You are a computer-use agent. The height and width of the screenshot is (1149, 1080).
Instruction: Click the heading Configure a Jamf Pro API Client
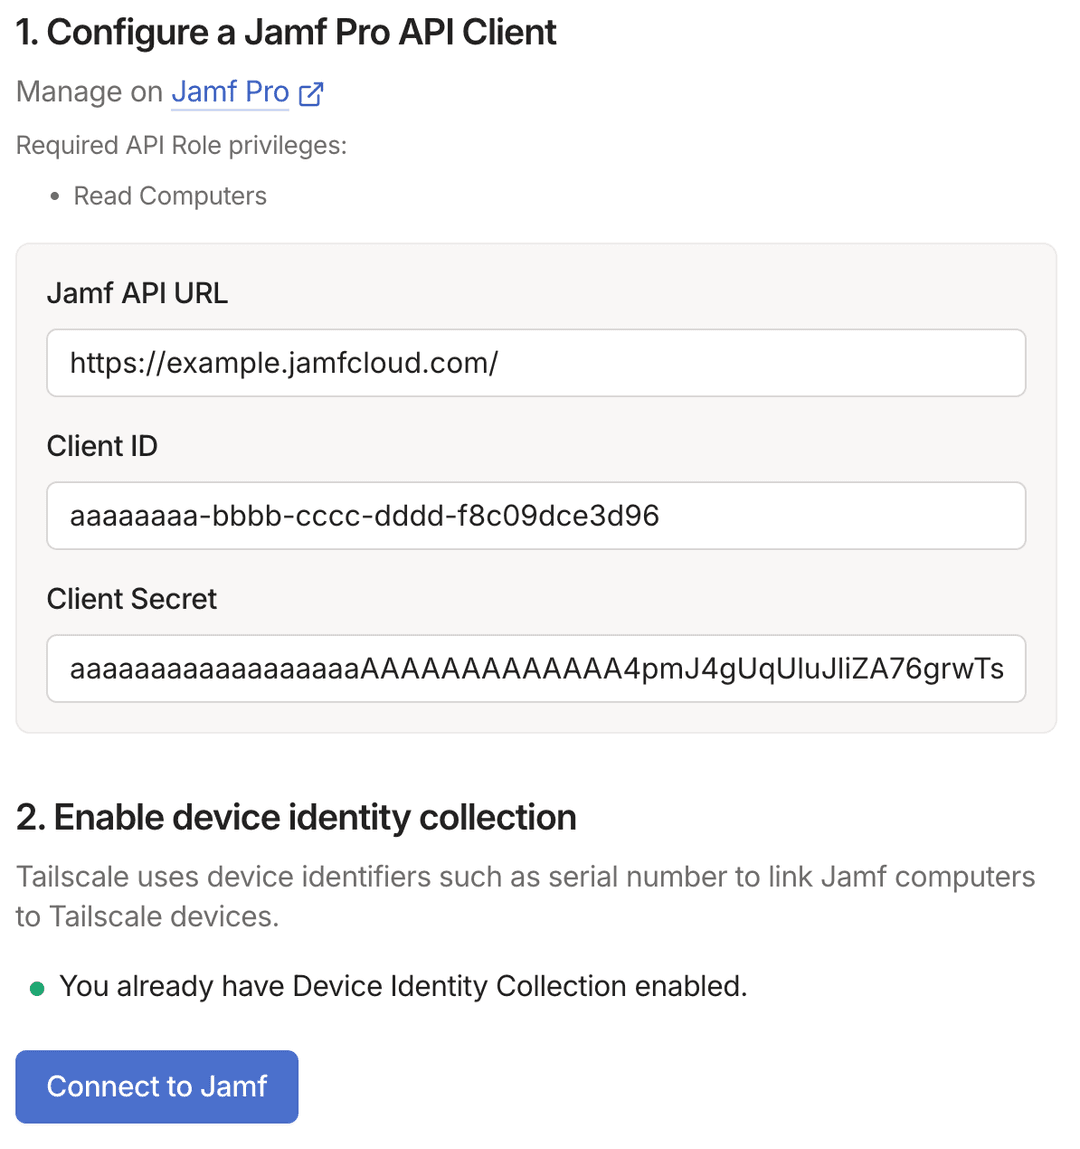tap(285, 32)
